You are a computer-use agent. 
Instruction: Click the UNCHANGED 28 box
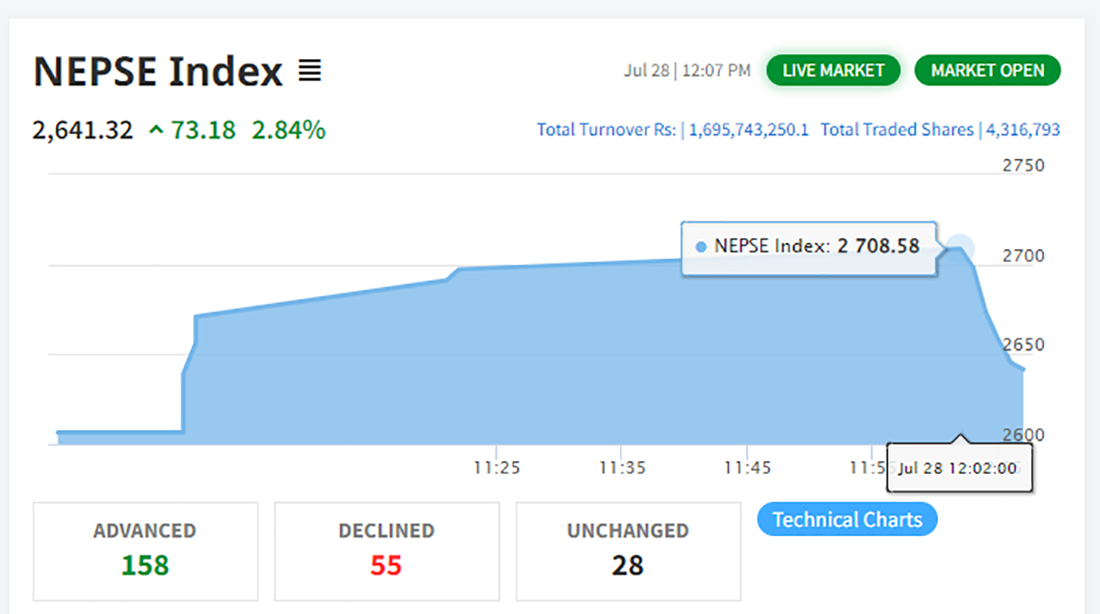coord(628,552)
